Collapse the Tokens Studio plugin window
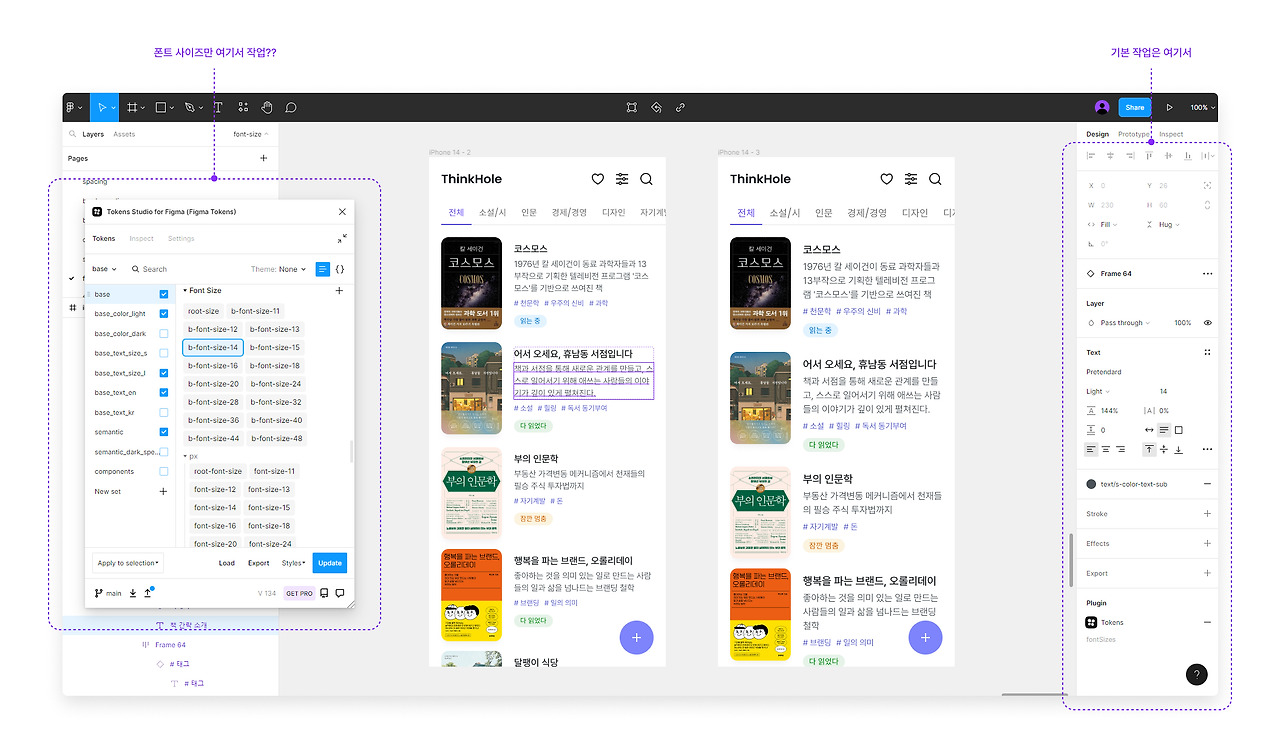1280x751 pixels. tap(342, 239)
